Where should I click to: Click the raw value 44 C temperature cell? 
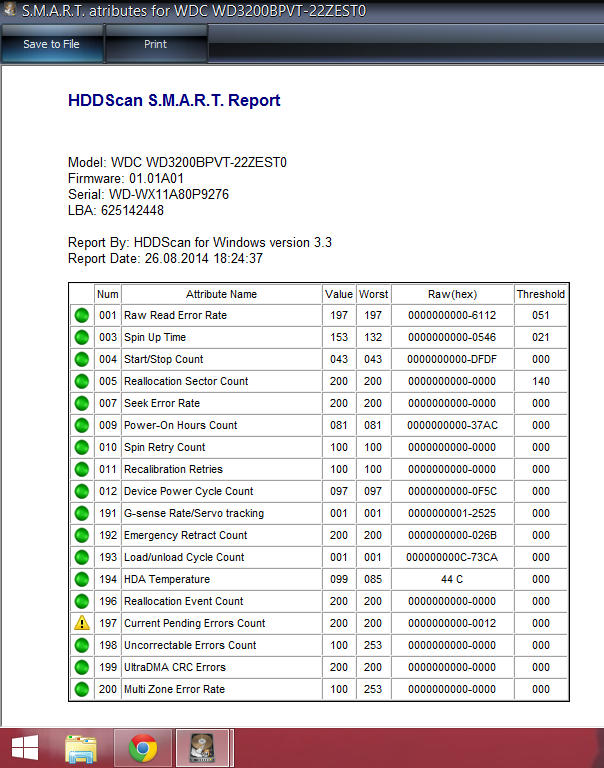pyautogui.click(x=451, y=579)
